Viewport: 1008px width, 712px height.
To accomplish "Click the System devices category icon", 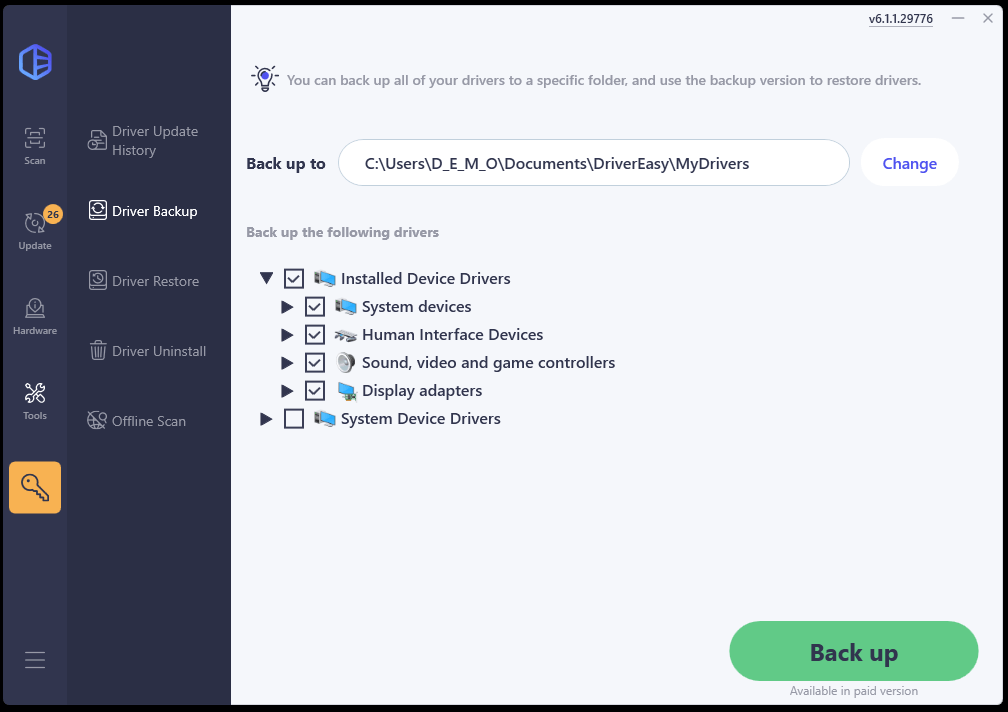I will [x=346, y=307].
